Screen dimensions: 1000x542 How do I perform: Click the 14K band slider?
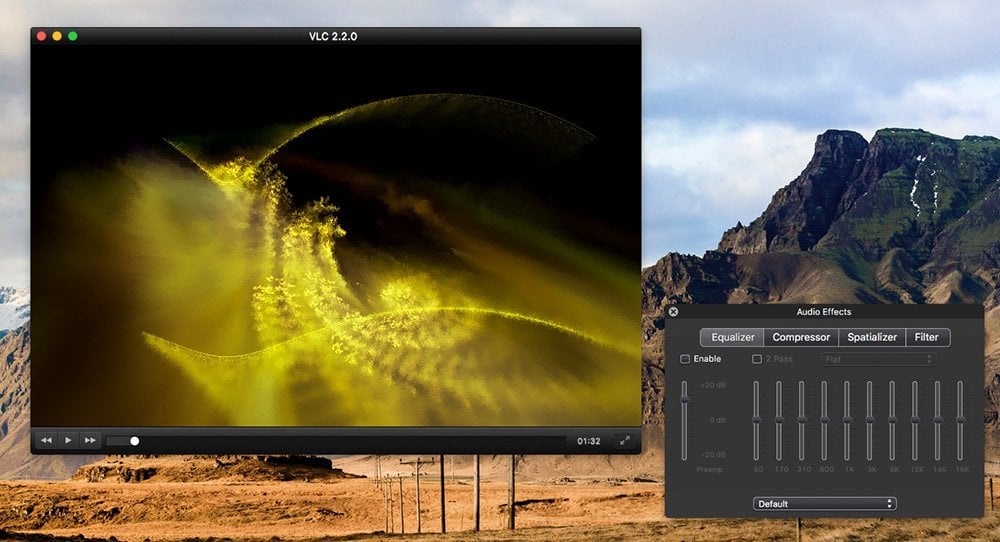tap(938, 420)
